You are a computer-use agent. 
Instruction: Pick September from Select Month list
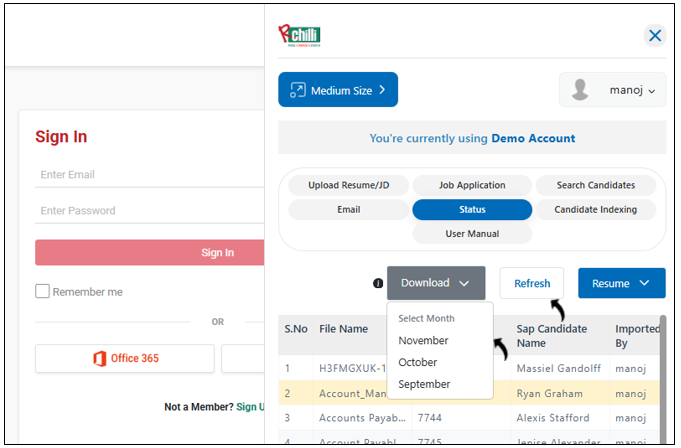(424, 385)
